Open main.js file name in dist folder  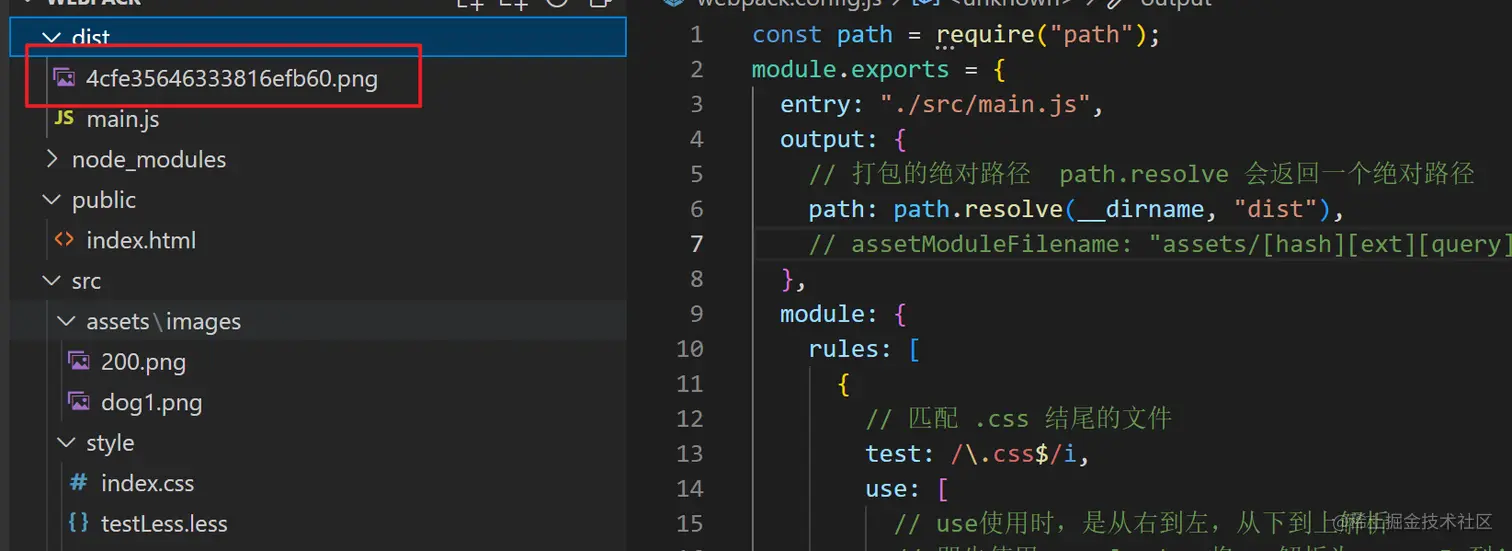point(123,119)
